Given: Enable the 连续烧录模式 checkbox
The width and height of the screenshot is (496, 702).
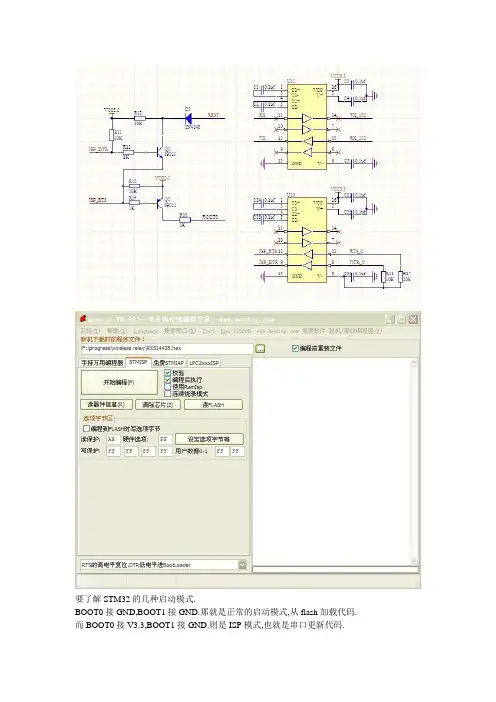Looking at the screenshot, I should (167, 394).
